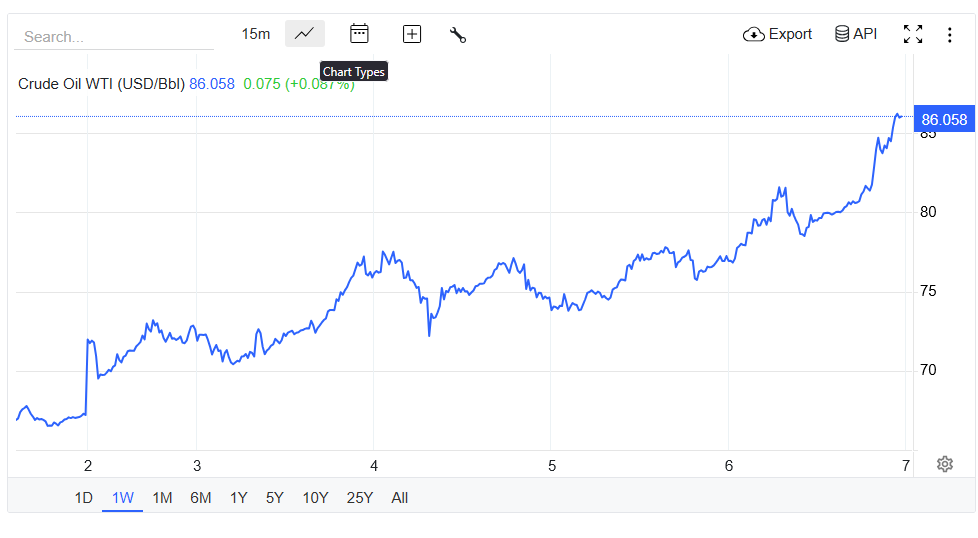
Task: Open chart settings gear icon
Action: (945, 464)
